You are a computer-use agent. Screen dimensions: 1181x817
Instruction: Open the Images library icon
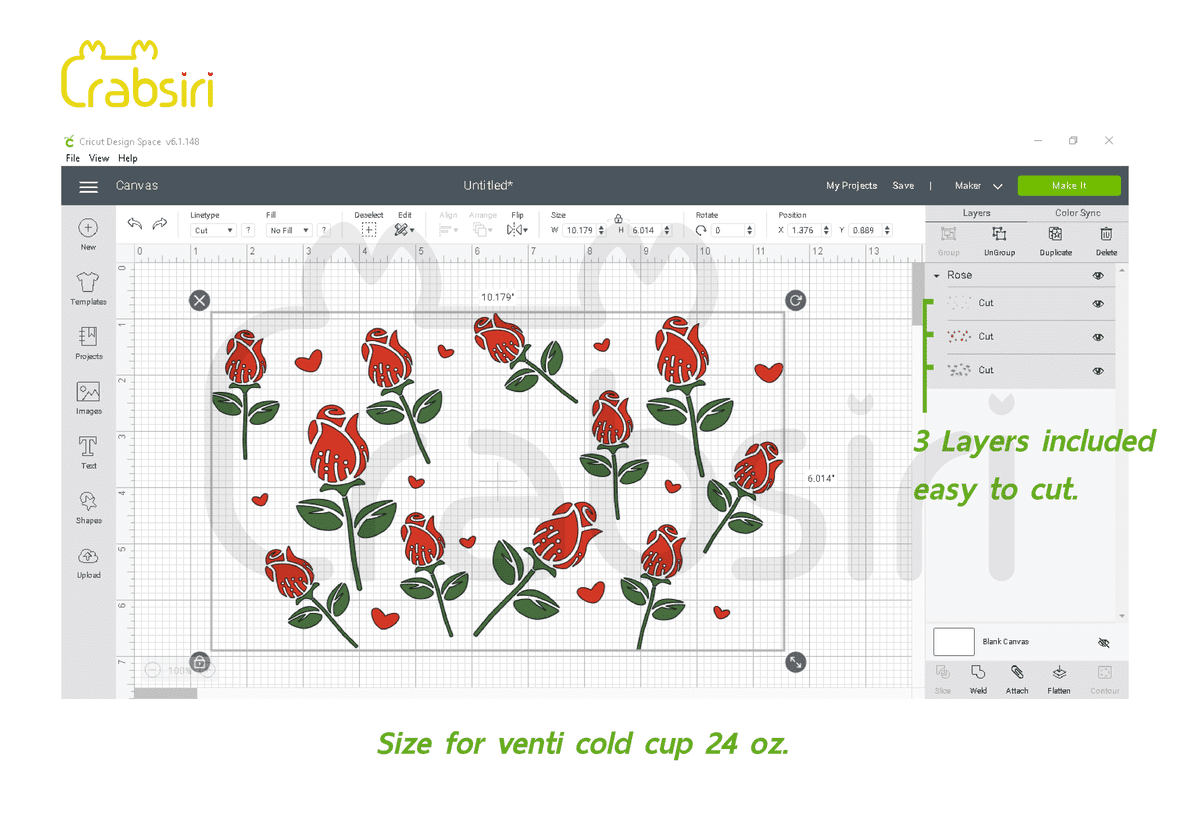(x=88, y=395)
